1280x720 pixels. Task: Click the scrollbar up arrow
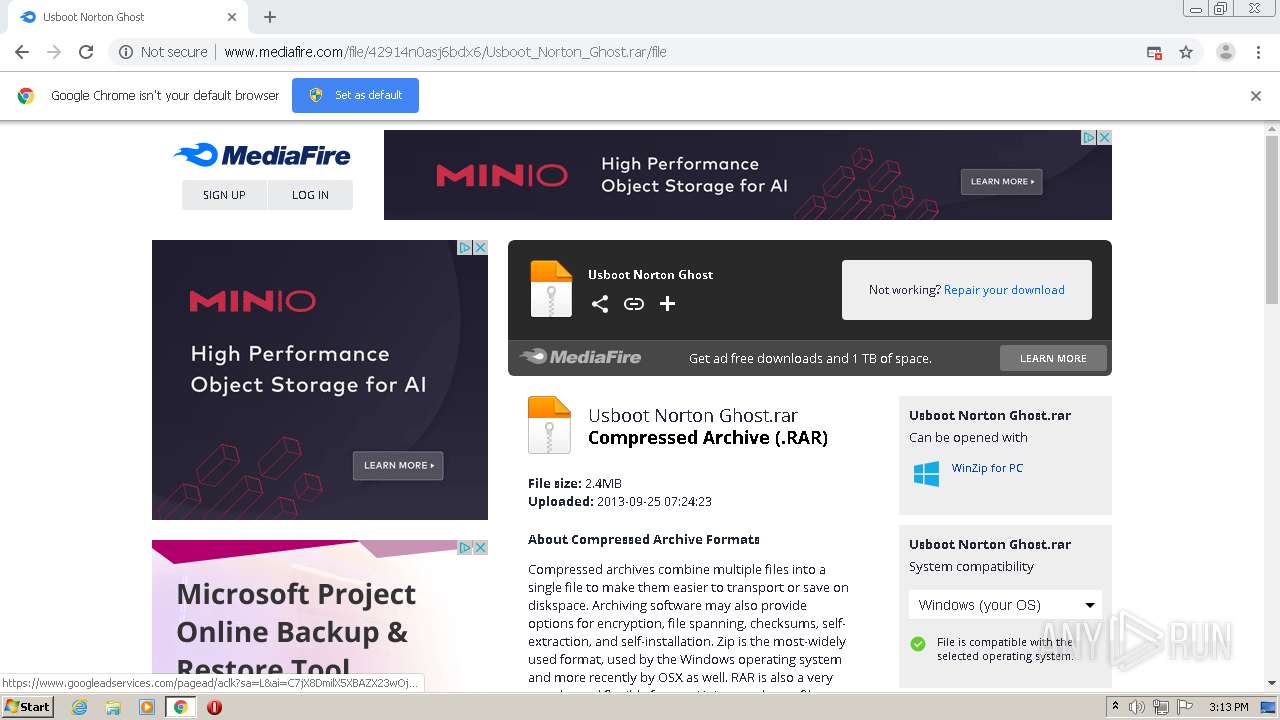[x=1272, y=129]
